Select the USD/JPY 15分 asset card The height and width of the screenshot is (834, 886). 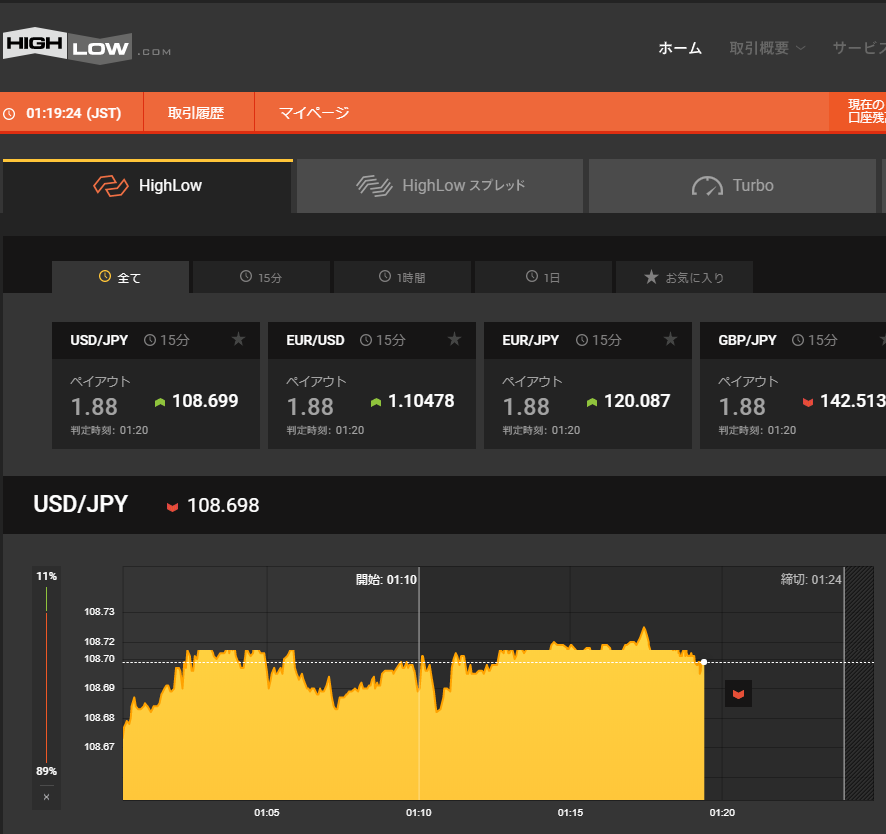coord(156,385)
